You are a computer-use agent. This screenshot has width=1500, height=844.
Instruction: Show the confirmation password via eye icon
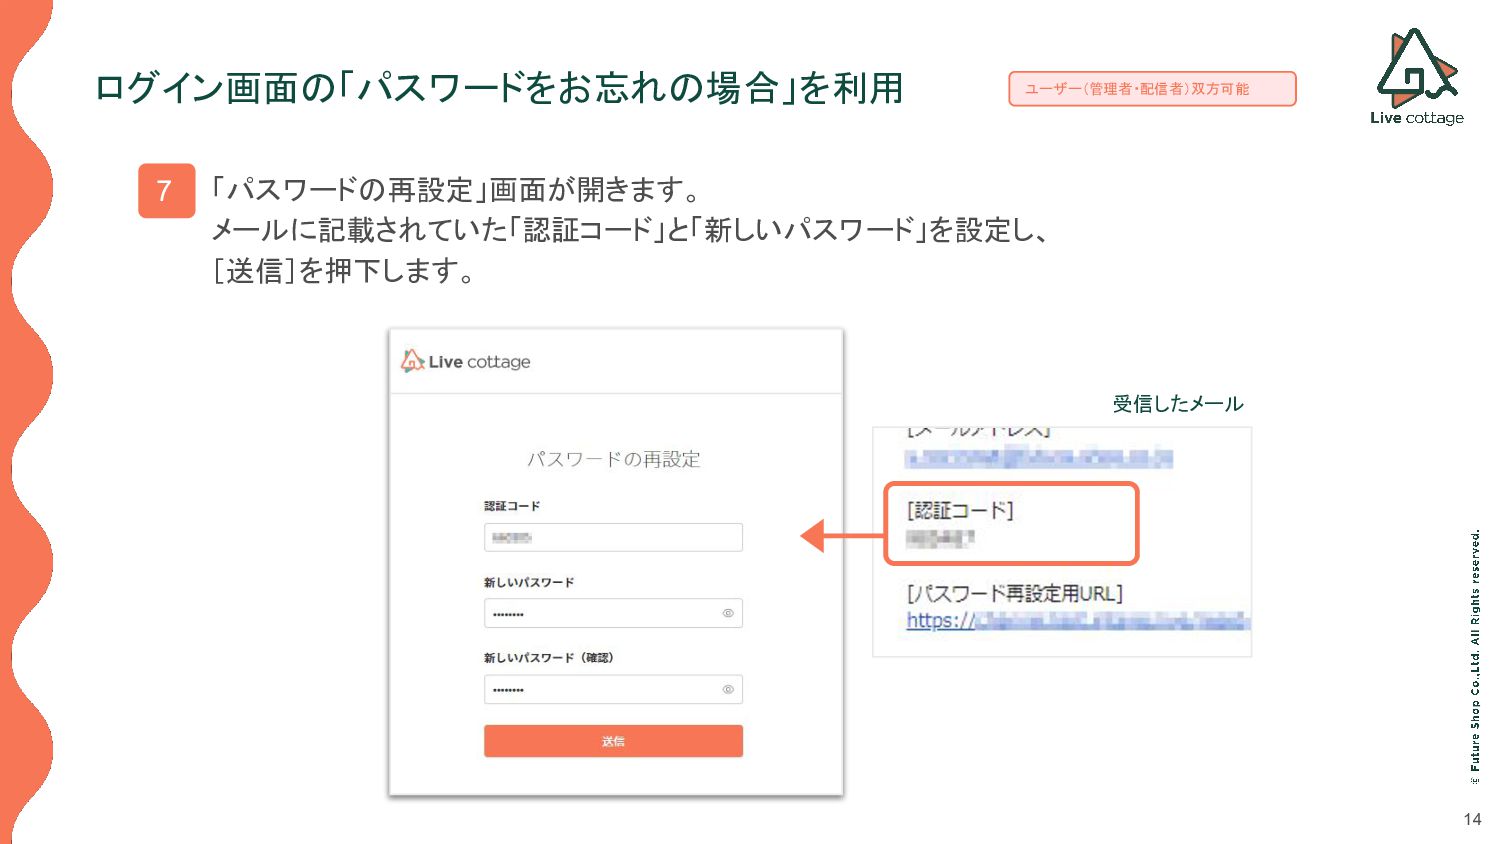tap(728, 689)
